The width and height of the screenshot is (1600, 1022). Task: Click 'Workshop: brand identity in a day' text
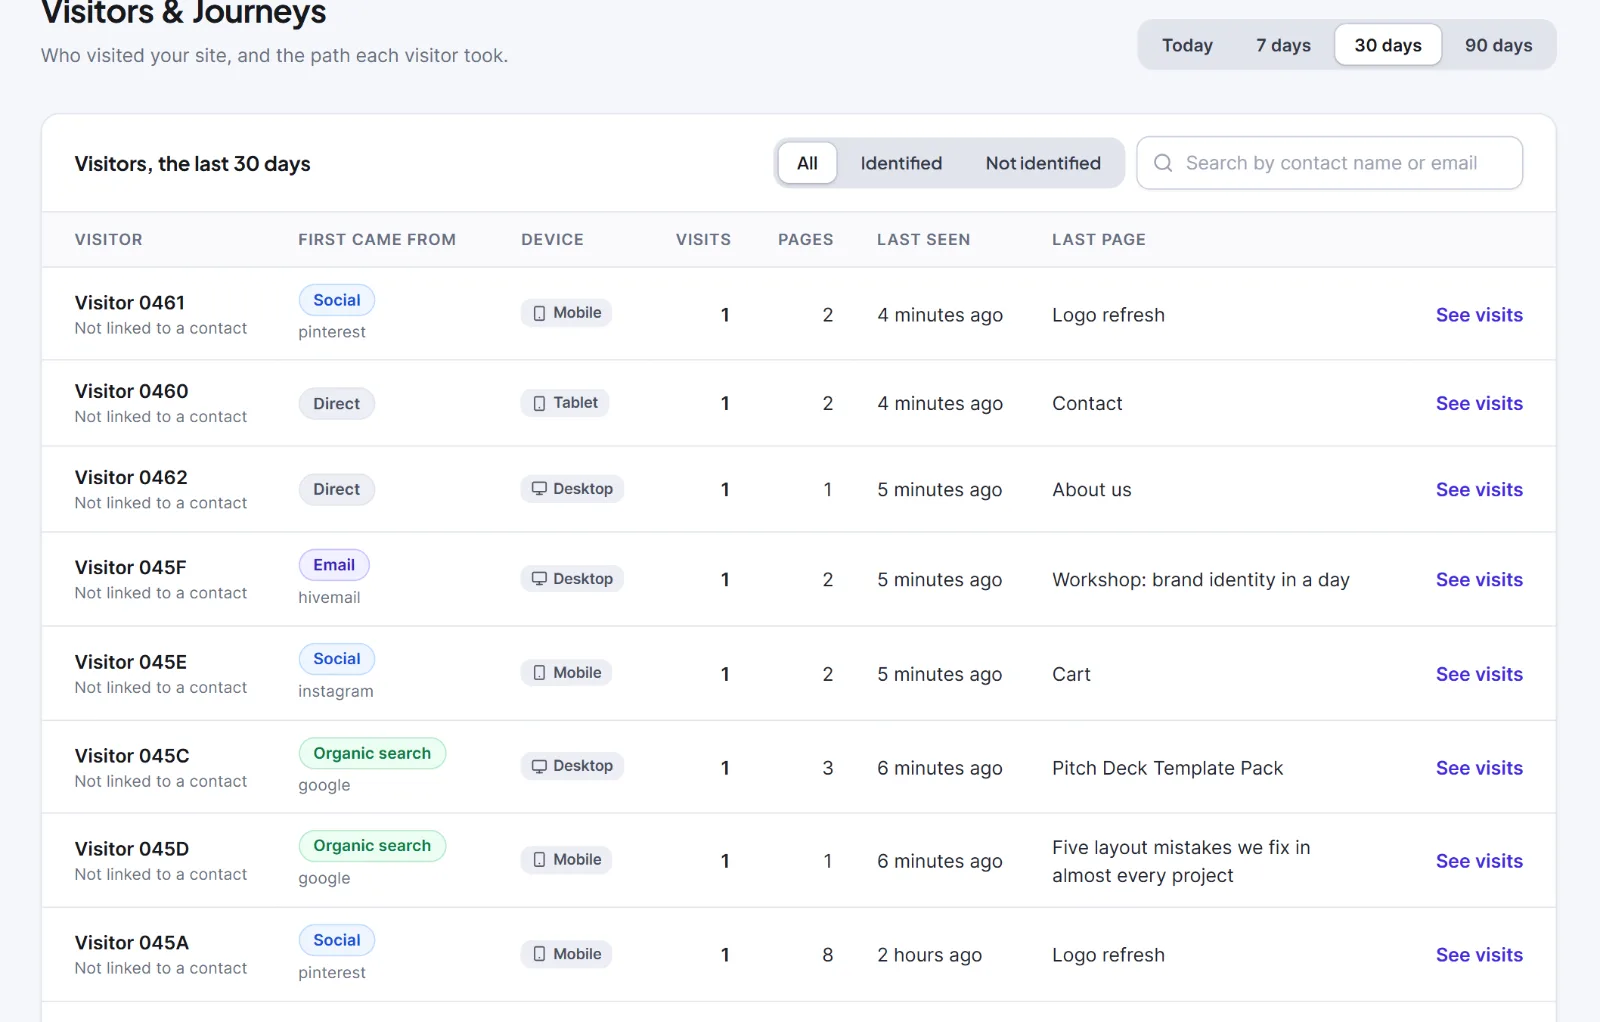pos(1200,580)
